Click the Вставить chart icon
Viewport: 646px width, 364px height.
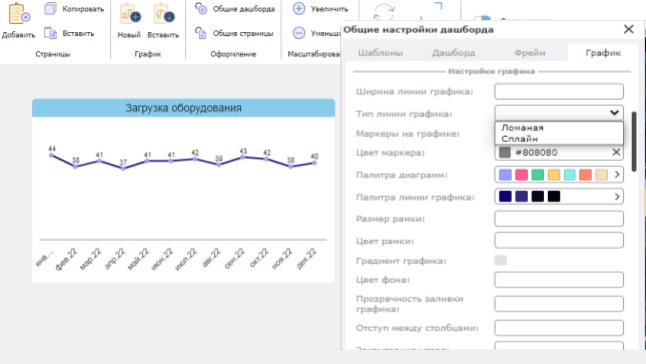164,14
